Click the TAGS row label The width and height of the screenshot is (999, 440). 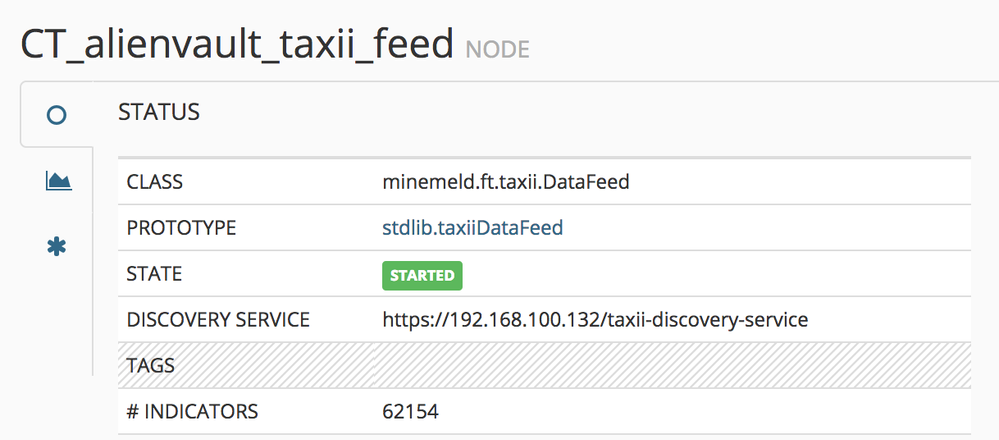coord(151,365)
